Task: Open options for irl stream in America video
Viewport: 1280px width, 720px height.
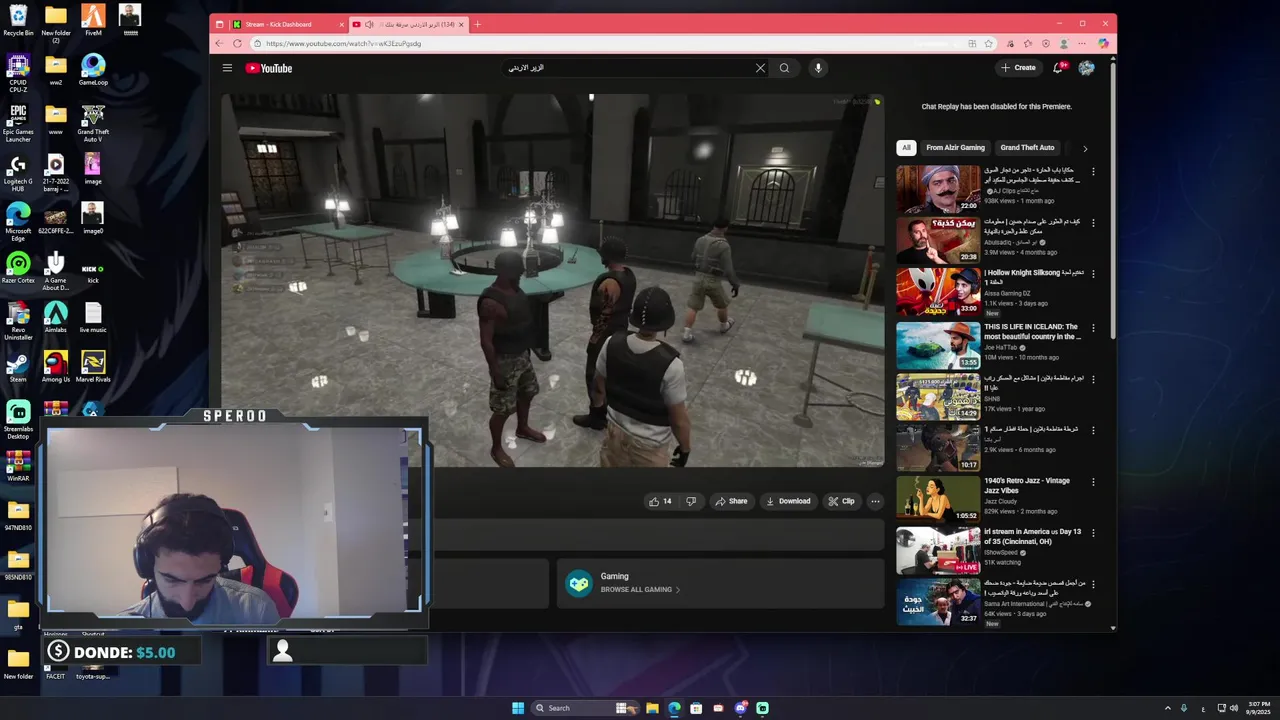Action: click(x=1093, y=533)
